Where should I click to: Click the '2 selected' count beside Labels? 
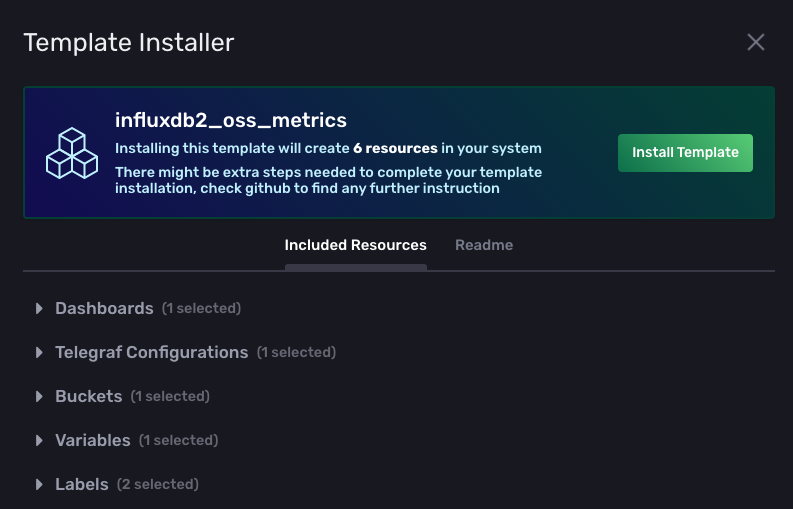(158, 485)
